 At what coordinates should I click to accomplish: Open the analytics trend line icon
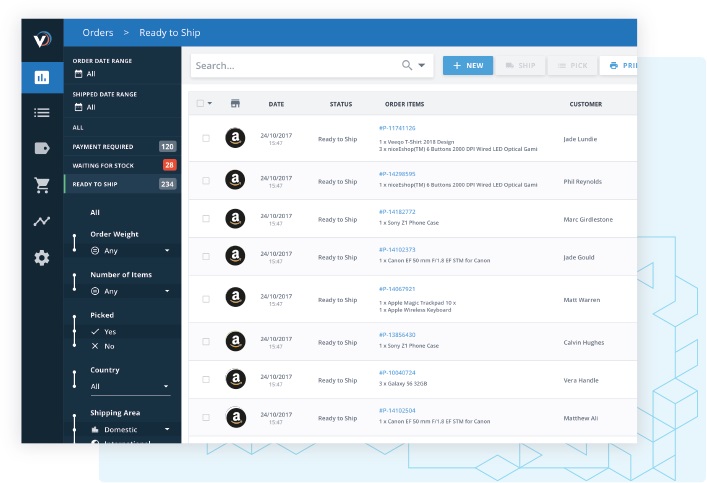coord(41,221)
